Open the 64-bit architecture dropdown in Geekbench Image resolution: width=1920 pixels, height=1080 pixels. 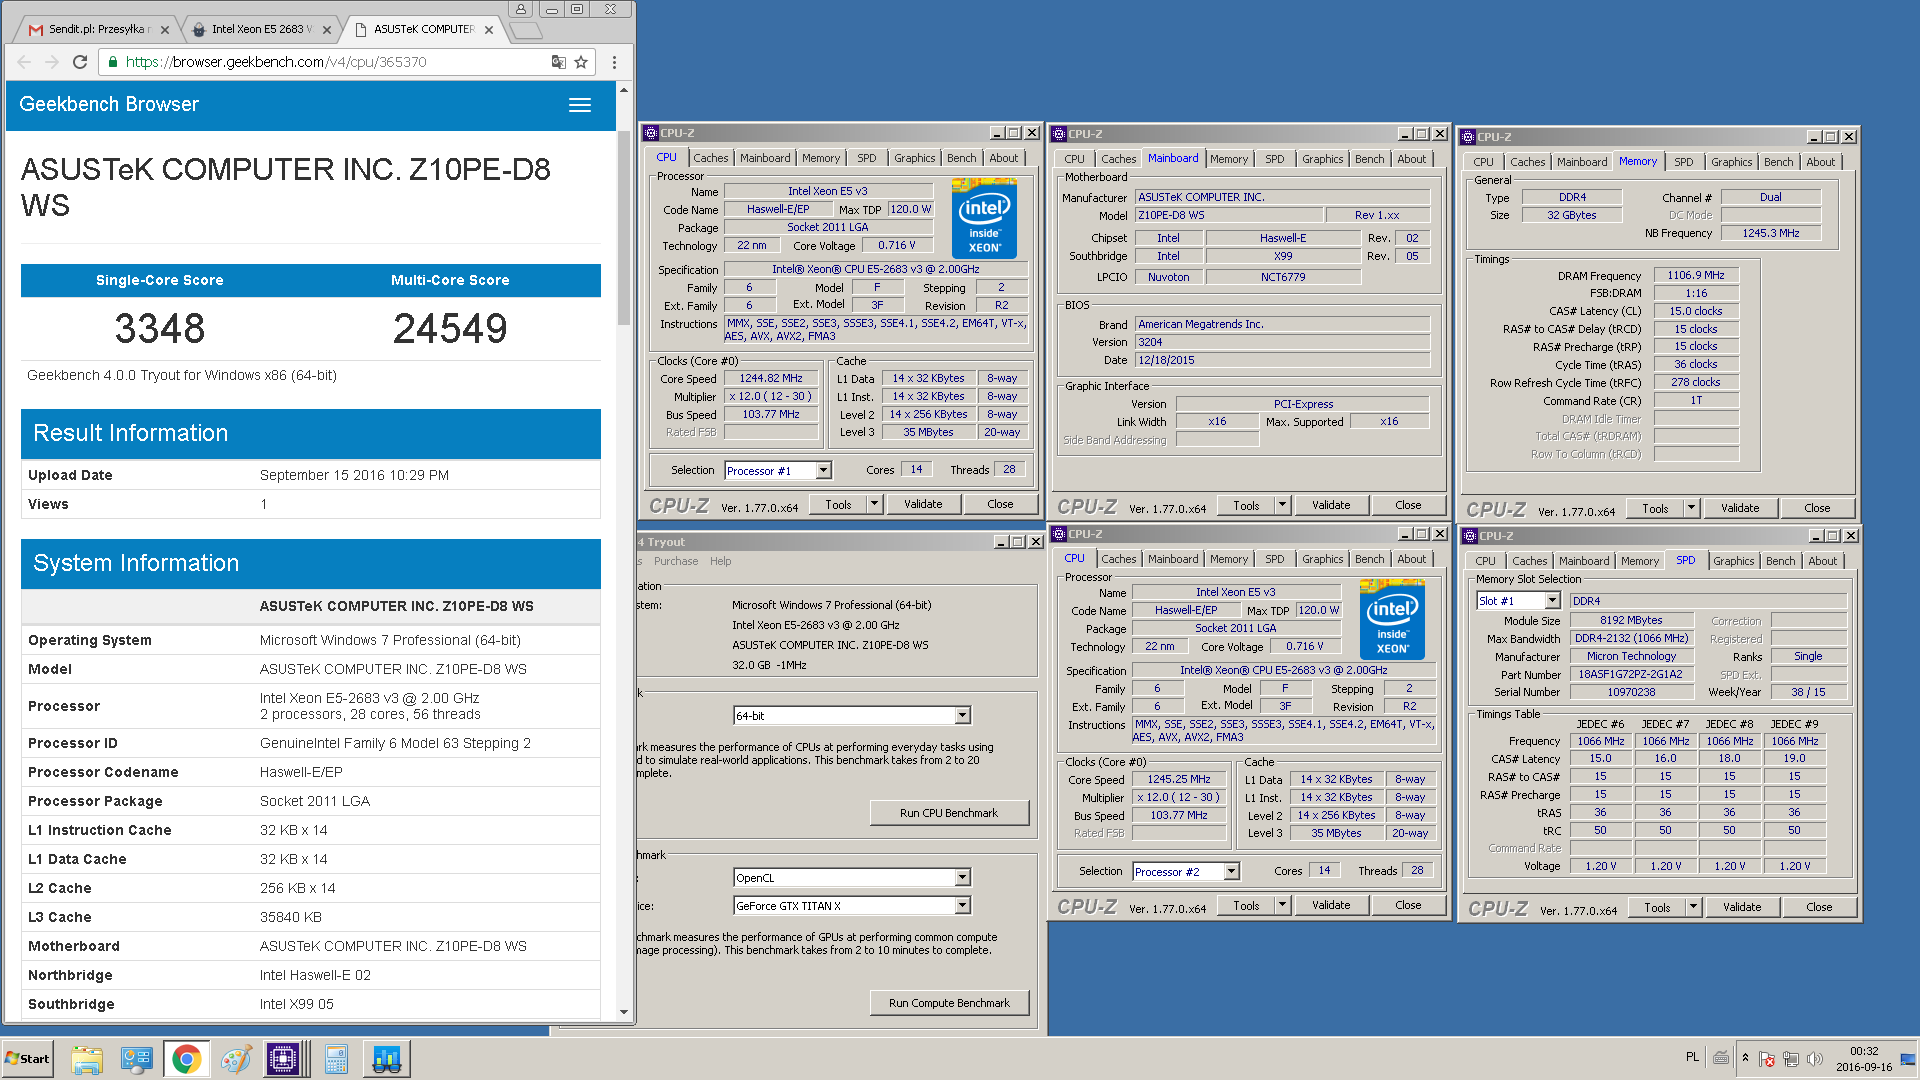point(961,716)
